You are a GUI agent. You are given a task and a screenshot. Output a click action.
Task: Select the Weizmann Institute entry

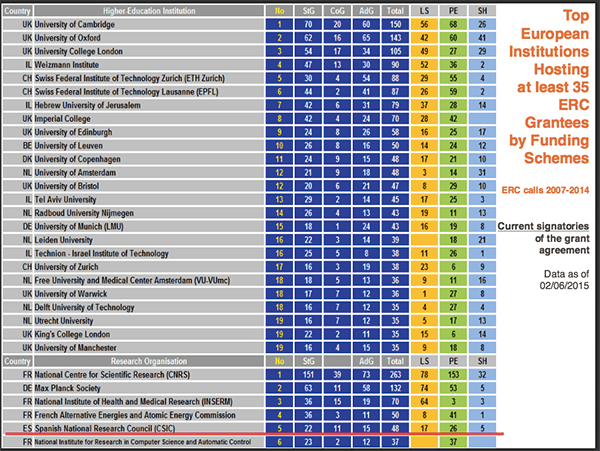coord(67,65)
